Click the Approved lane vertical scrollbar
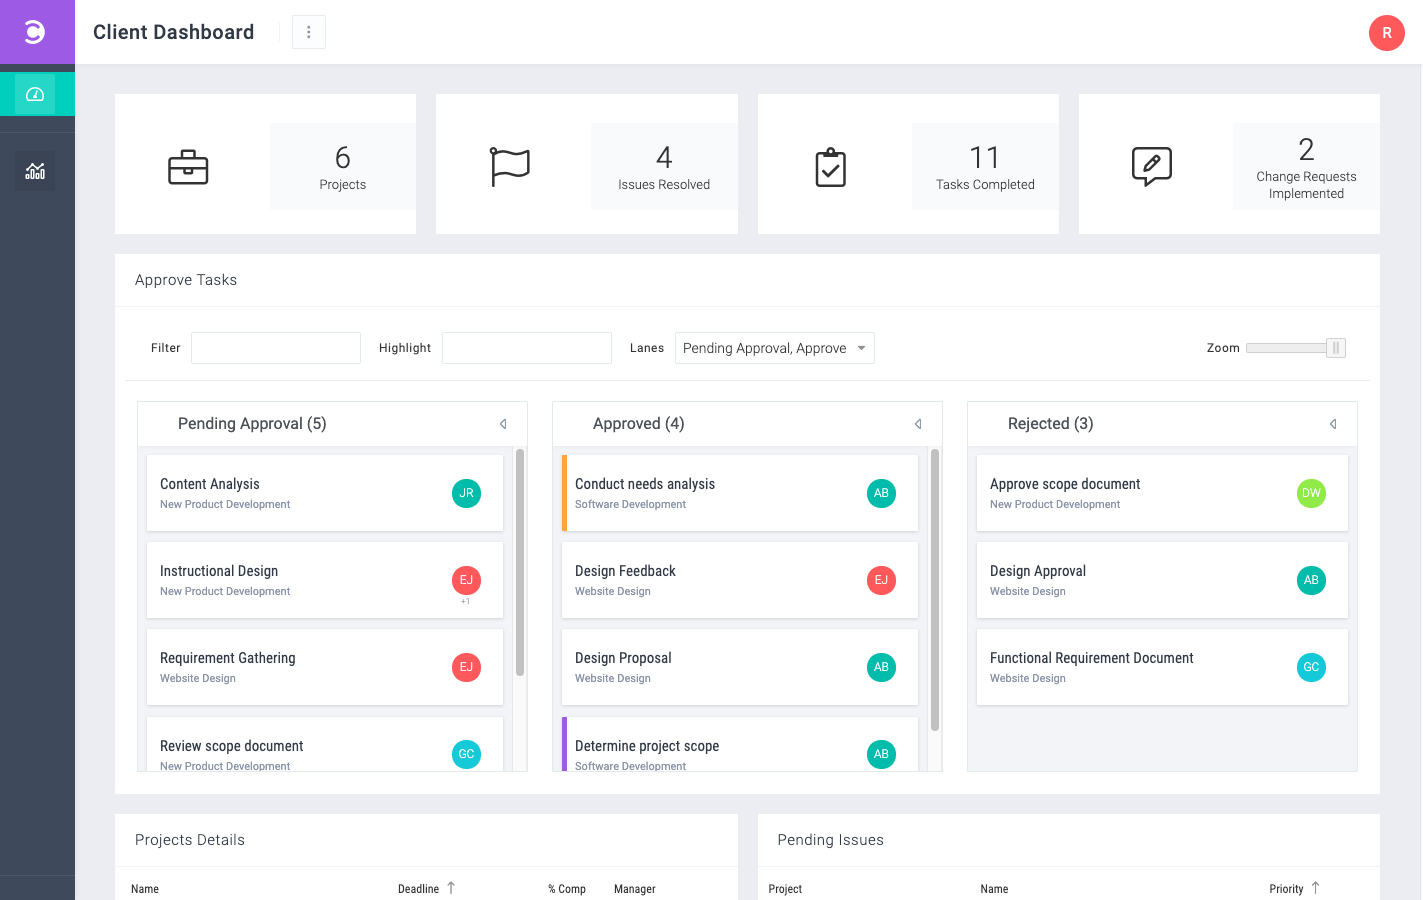The width and height of the screenshot is (1423, 900). pos(935,590)
